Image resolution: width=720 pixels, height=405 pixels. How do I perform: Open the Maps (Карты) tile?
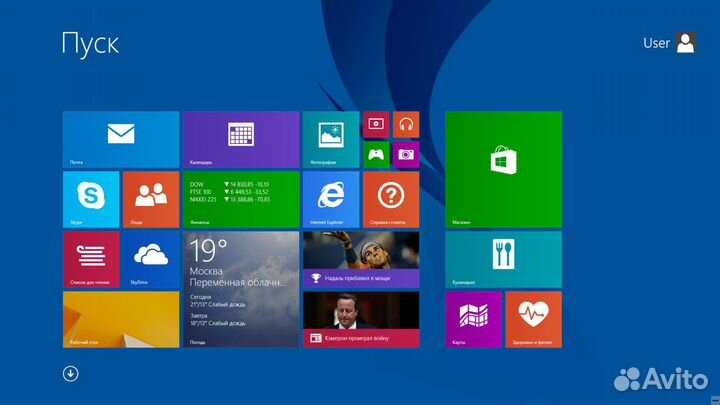coord(473,320)
